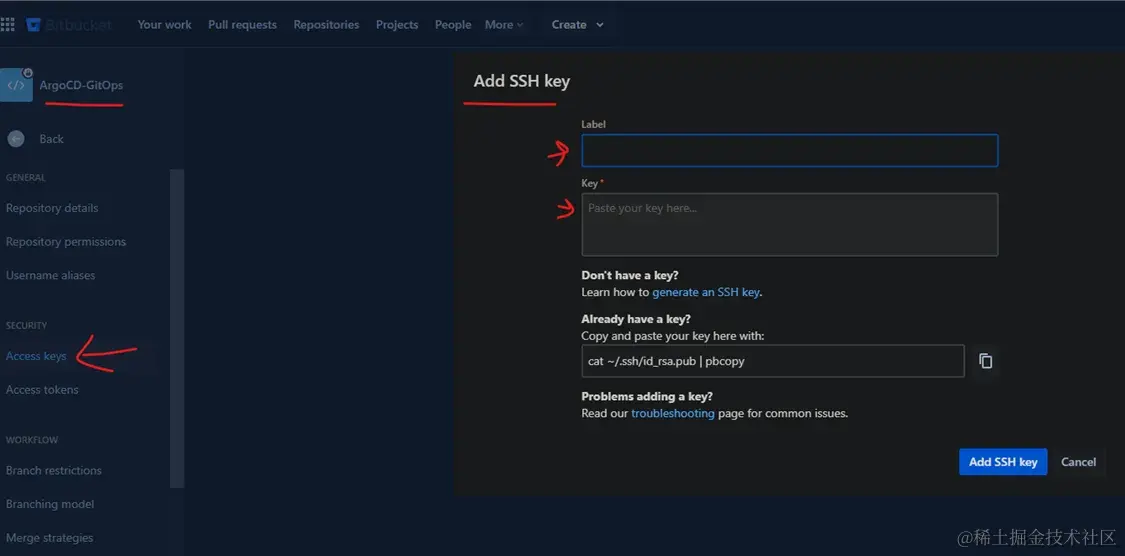Open the app switcher grid icon
The height and width of the screenshot is (556, 1125).
(8, 25)
